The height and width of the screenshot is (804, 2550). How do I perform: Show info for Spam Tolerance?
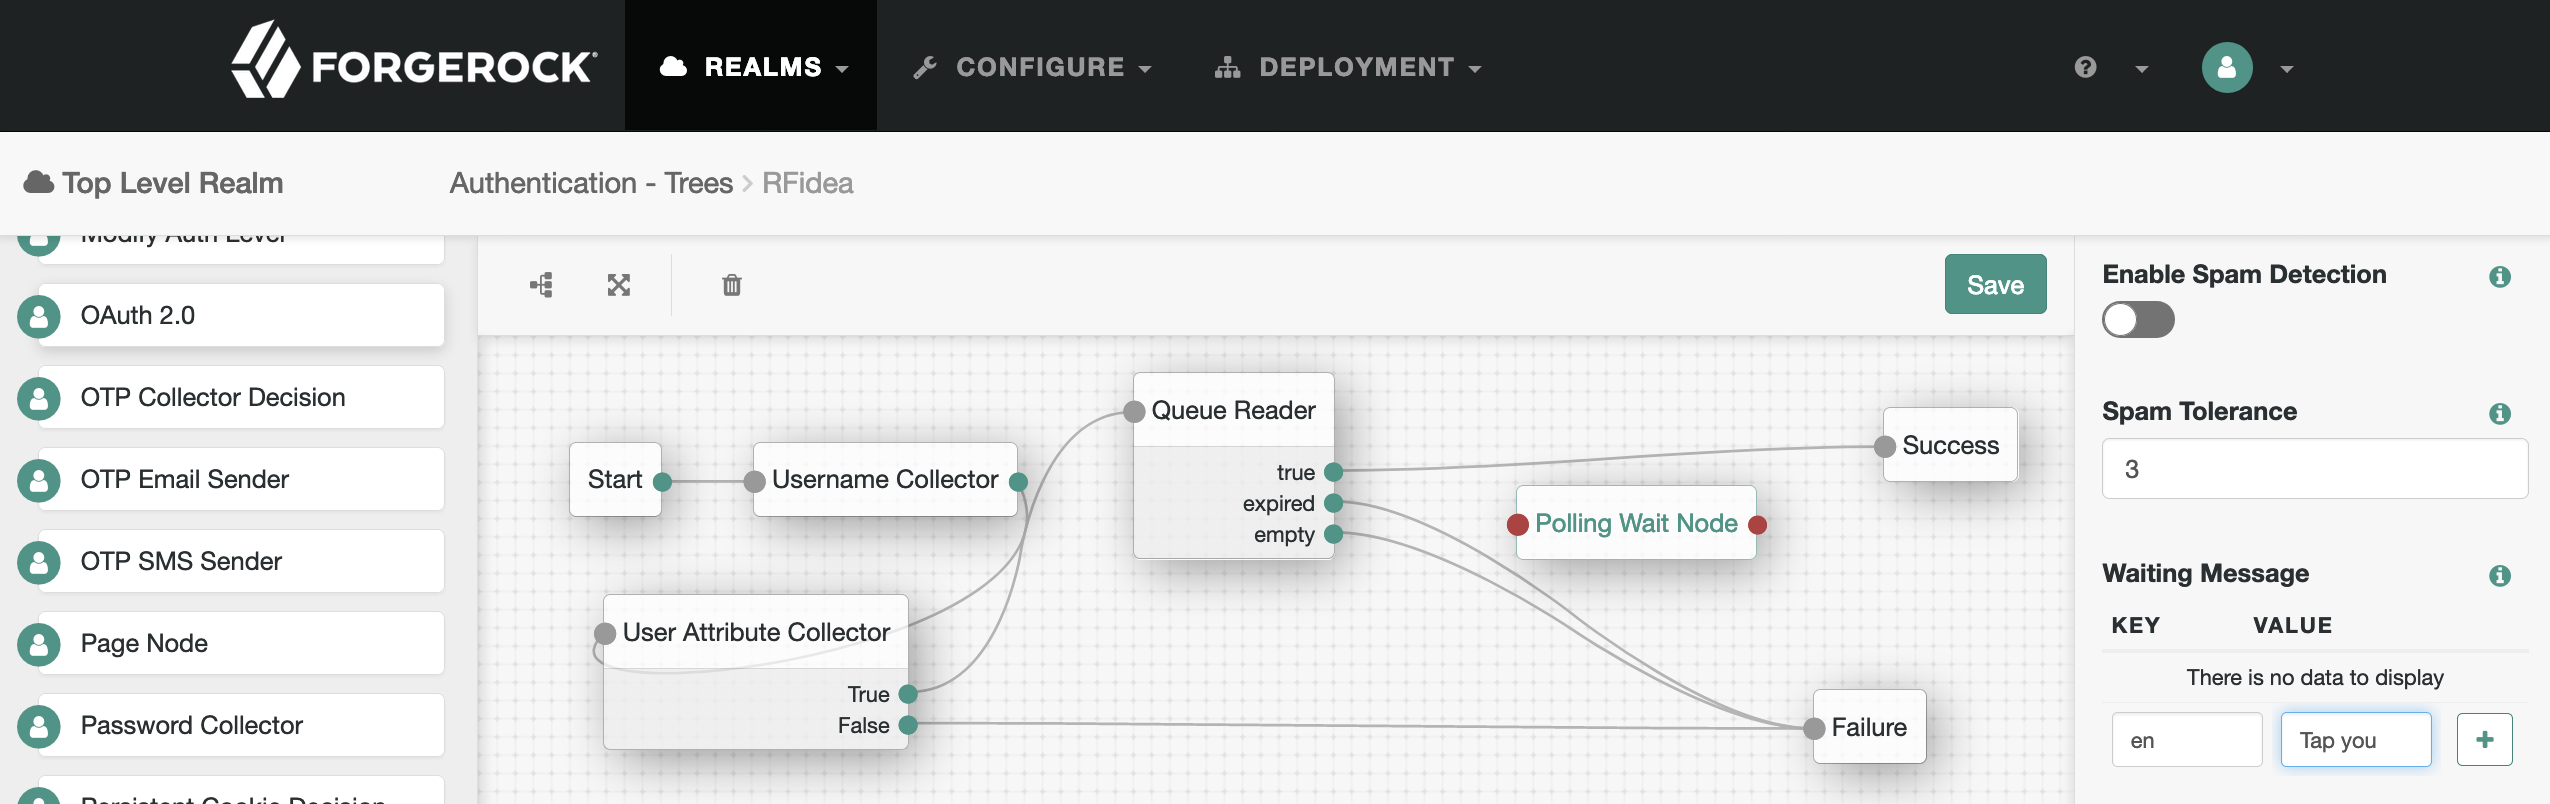(x=2500, y=413)
